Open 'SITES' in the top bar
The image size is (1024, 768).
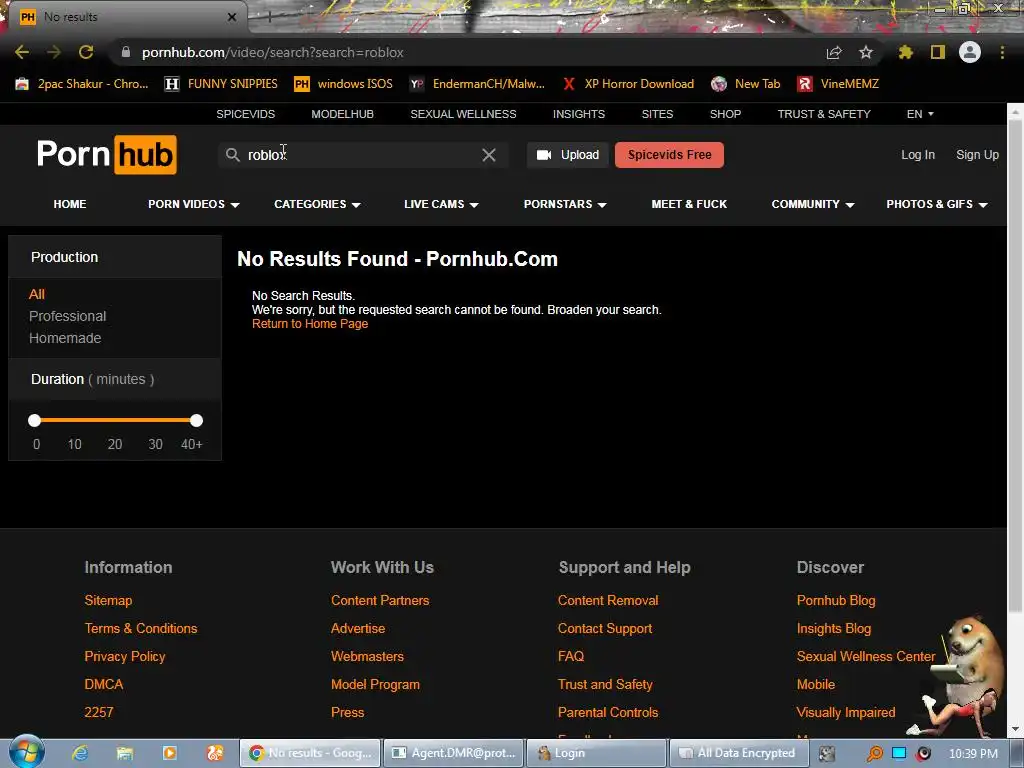(657, 114)
